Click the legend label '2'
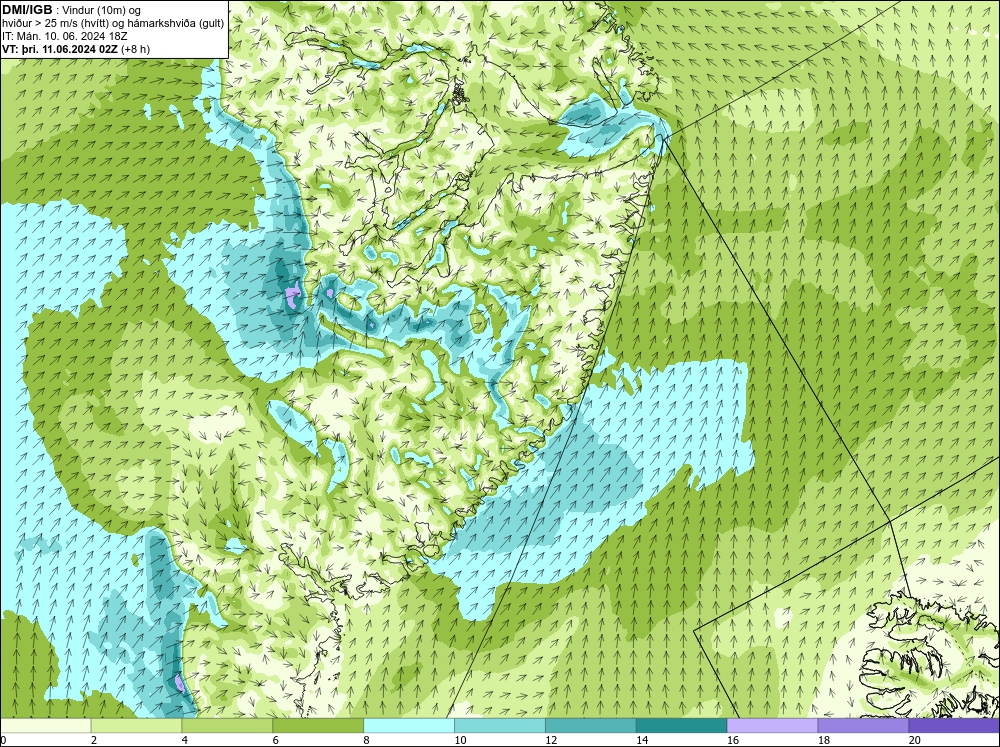 click(94, 740)
